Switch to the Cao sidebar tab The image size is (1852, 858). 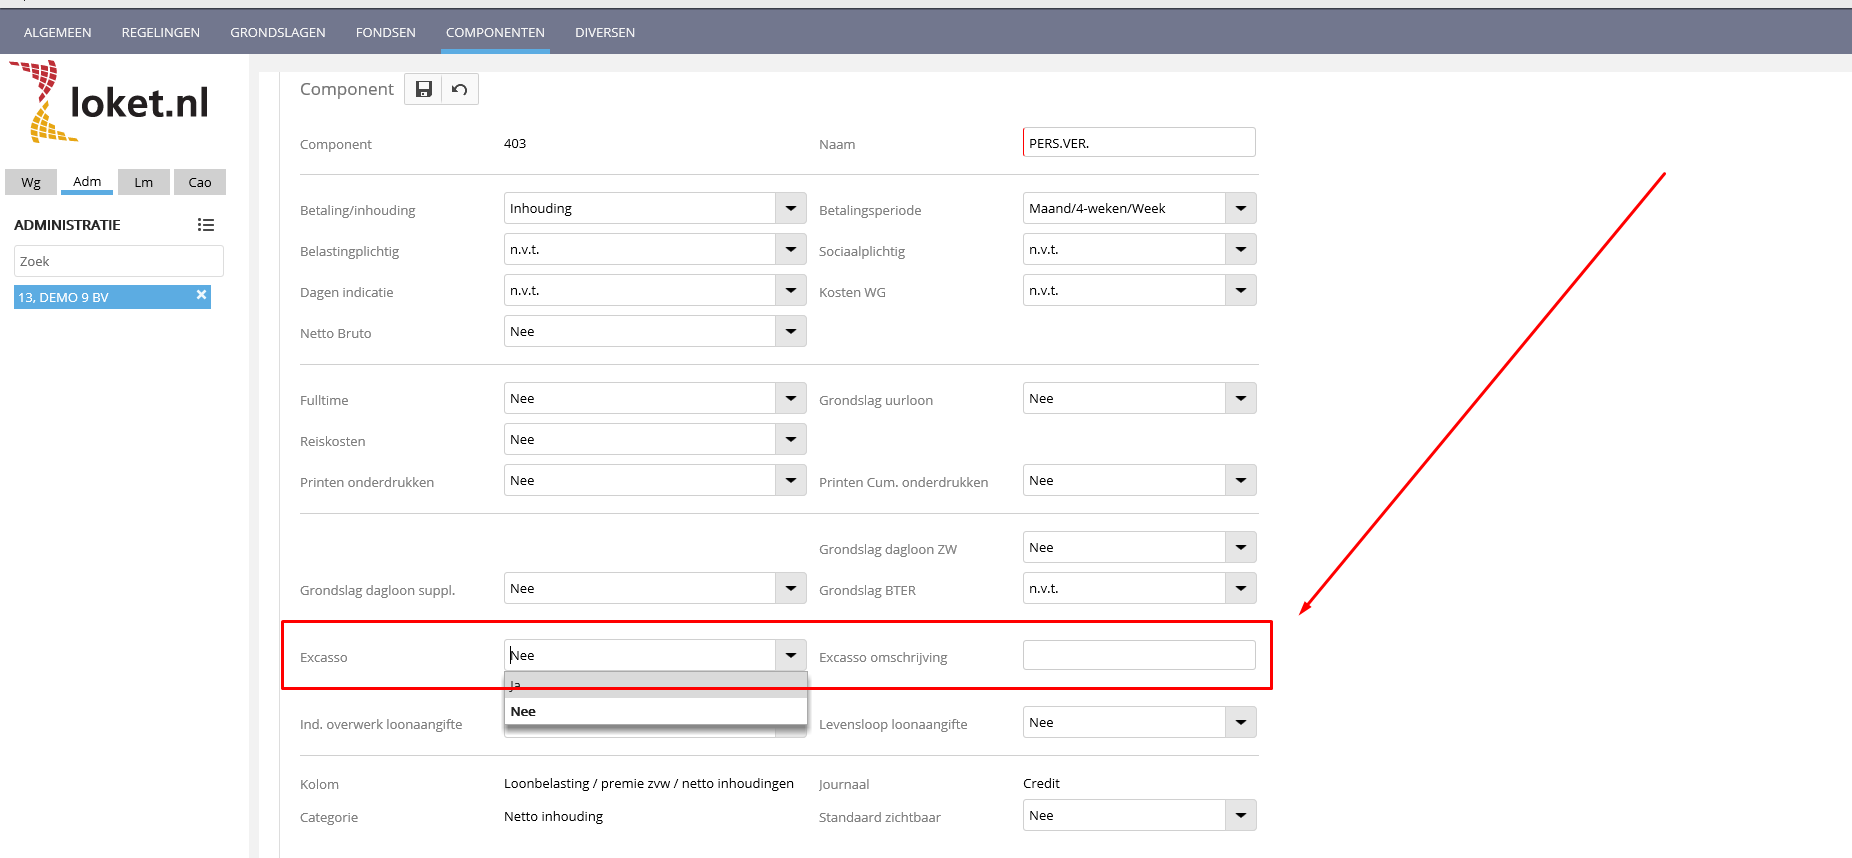[x=200, y=182]
